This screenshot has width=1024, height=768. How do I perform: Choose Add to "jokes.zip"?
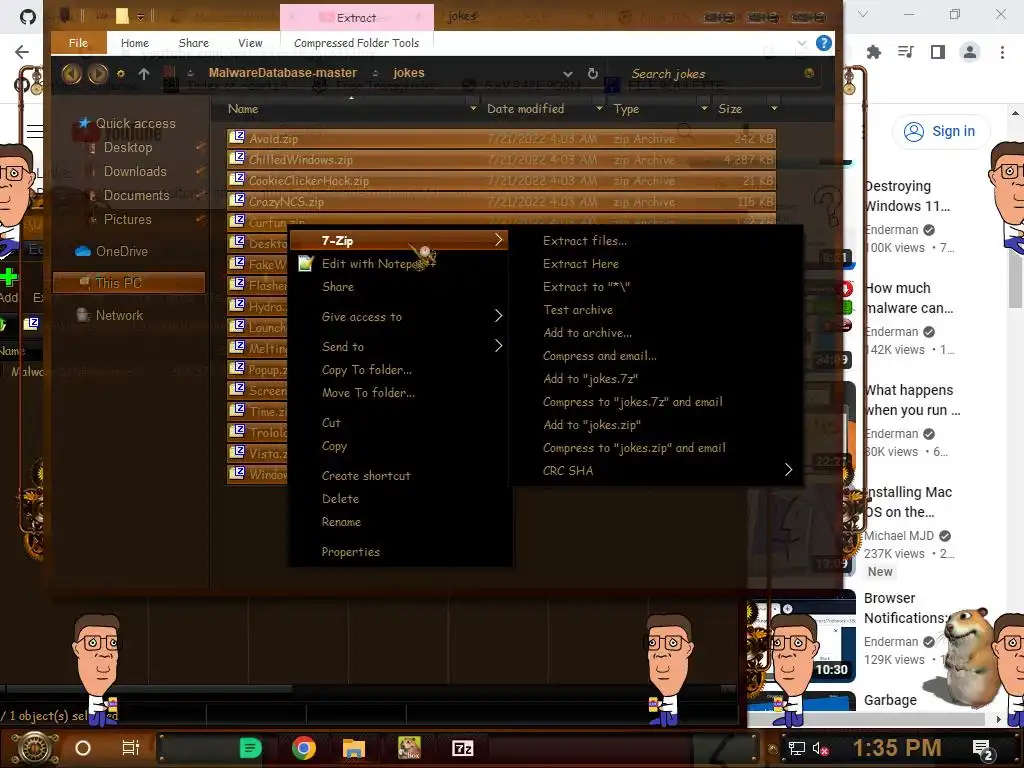[592, 425]
